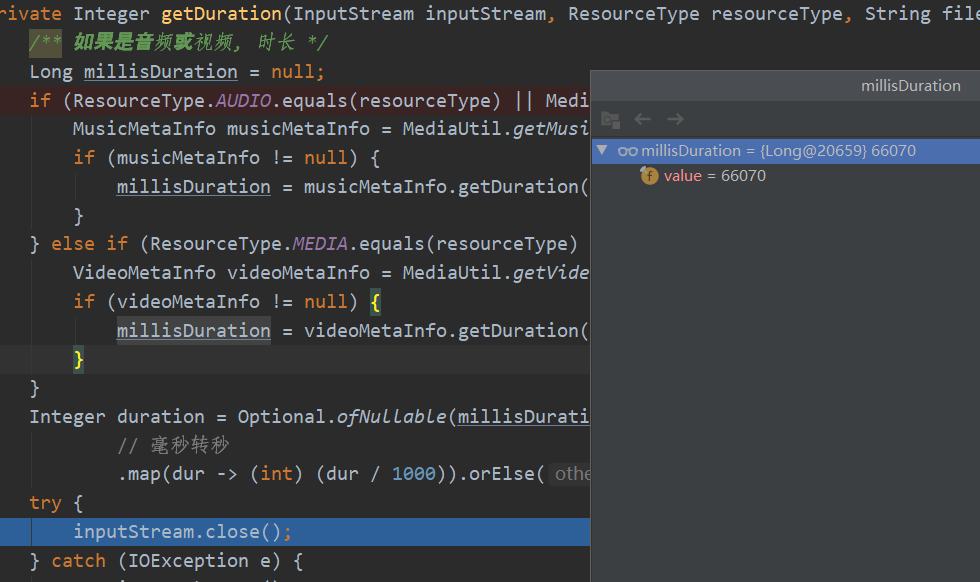Select the millisDuration = {Long@20659} 66070 row
The image size is (980, 582).
pos(786,151)
